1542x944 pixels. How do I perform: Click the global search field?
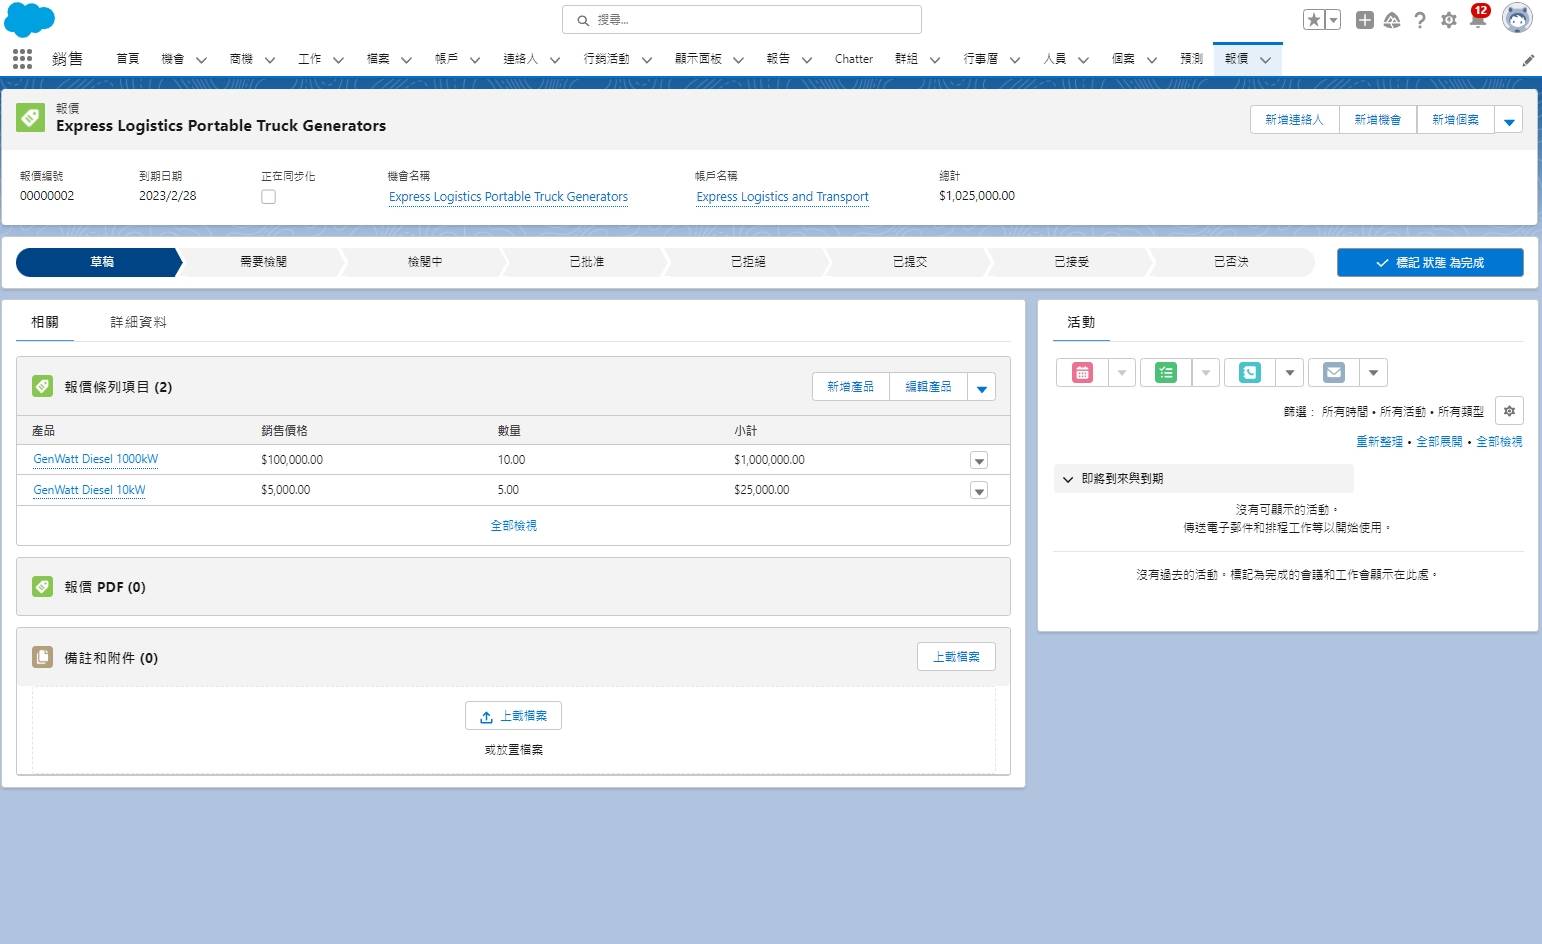click(742, 20)
